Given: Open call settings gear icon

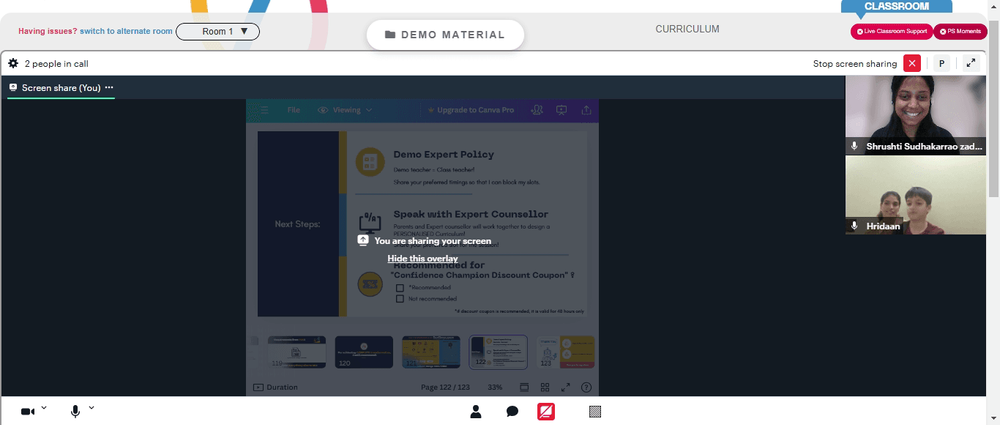Looking at the screenshot, I should click(x=13, y=63).
